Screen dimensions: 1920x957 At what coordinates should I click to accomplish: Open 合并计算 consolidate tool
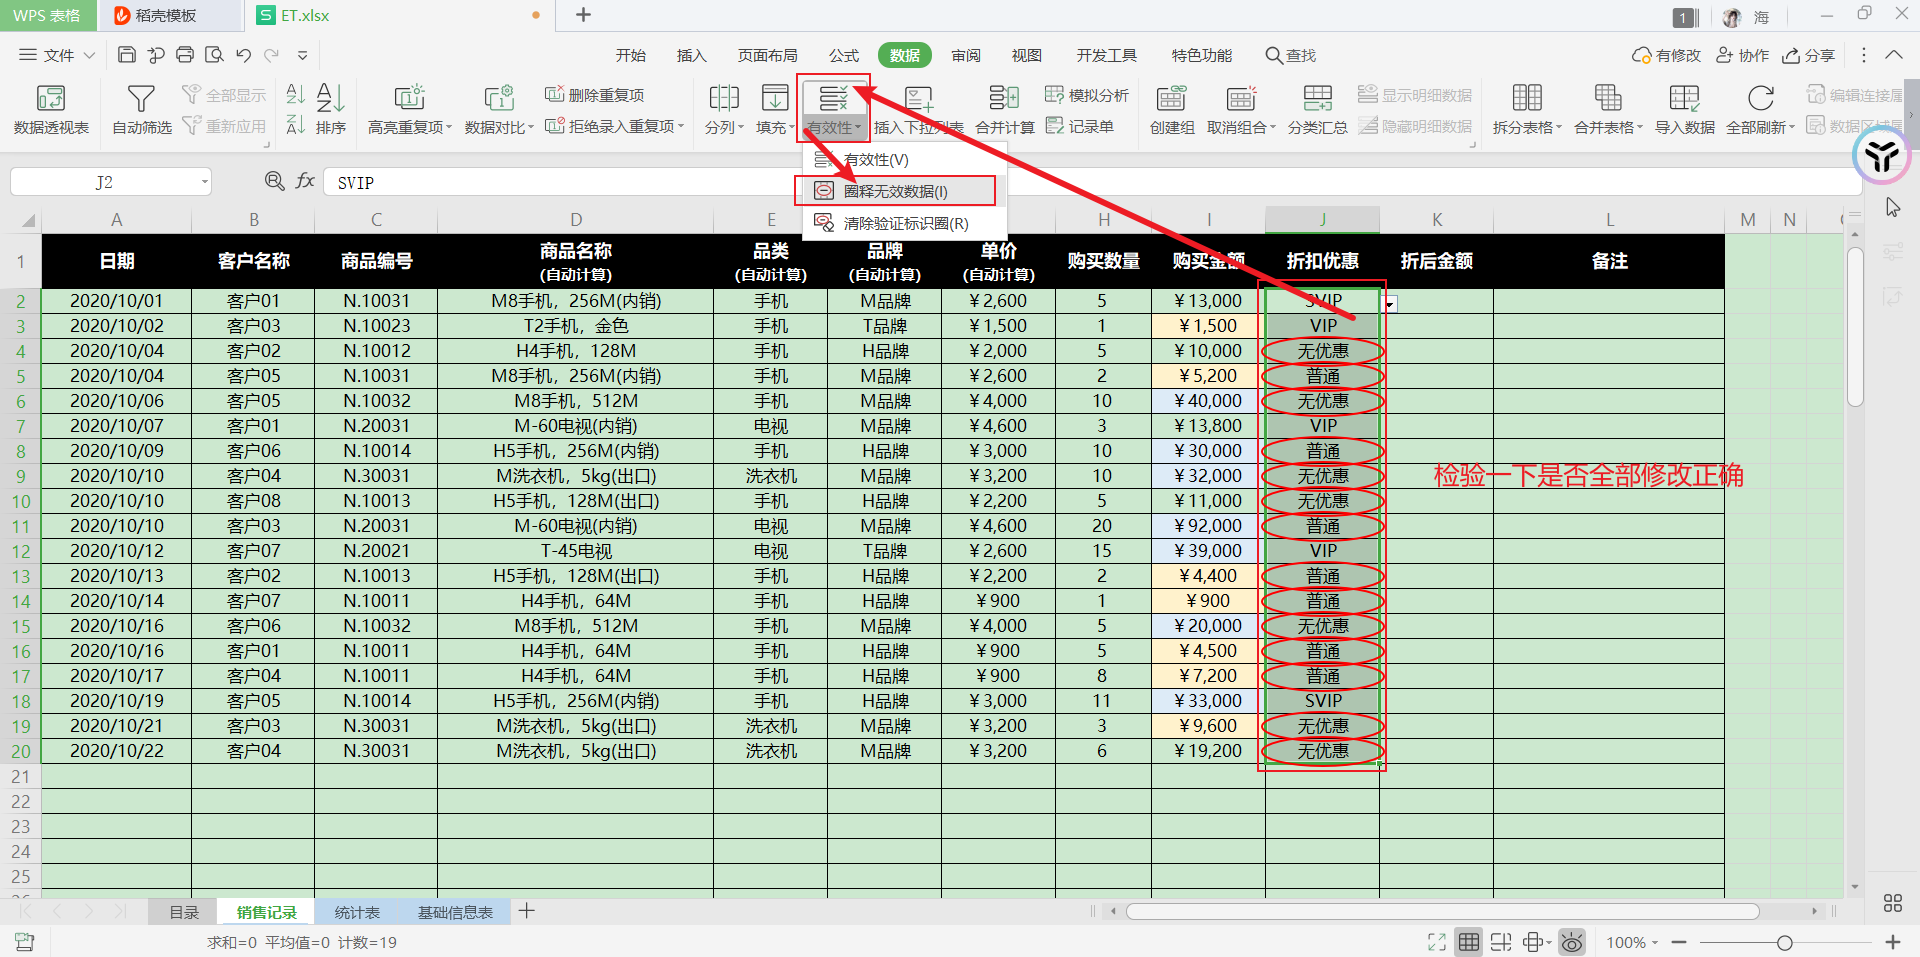coord(1004,110)
